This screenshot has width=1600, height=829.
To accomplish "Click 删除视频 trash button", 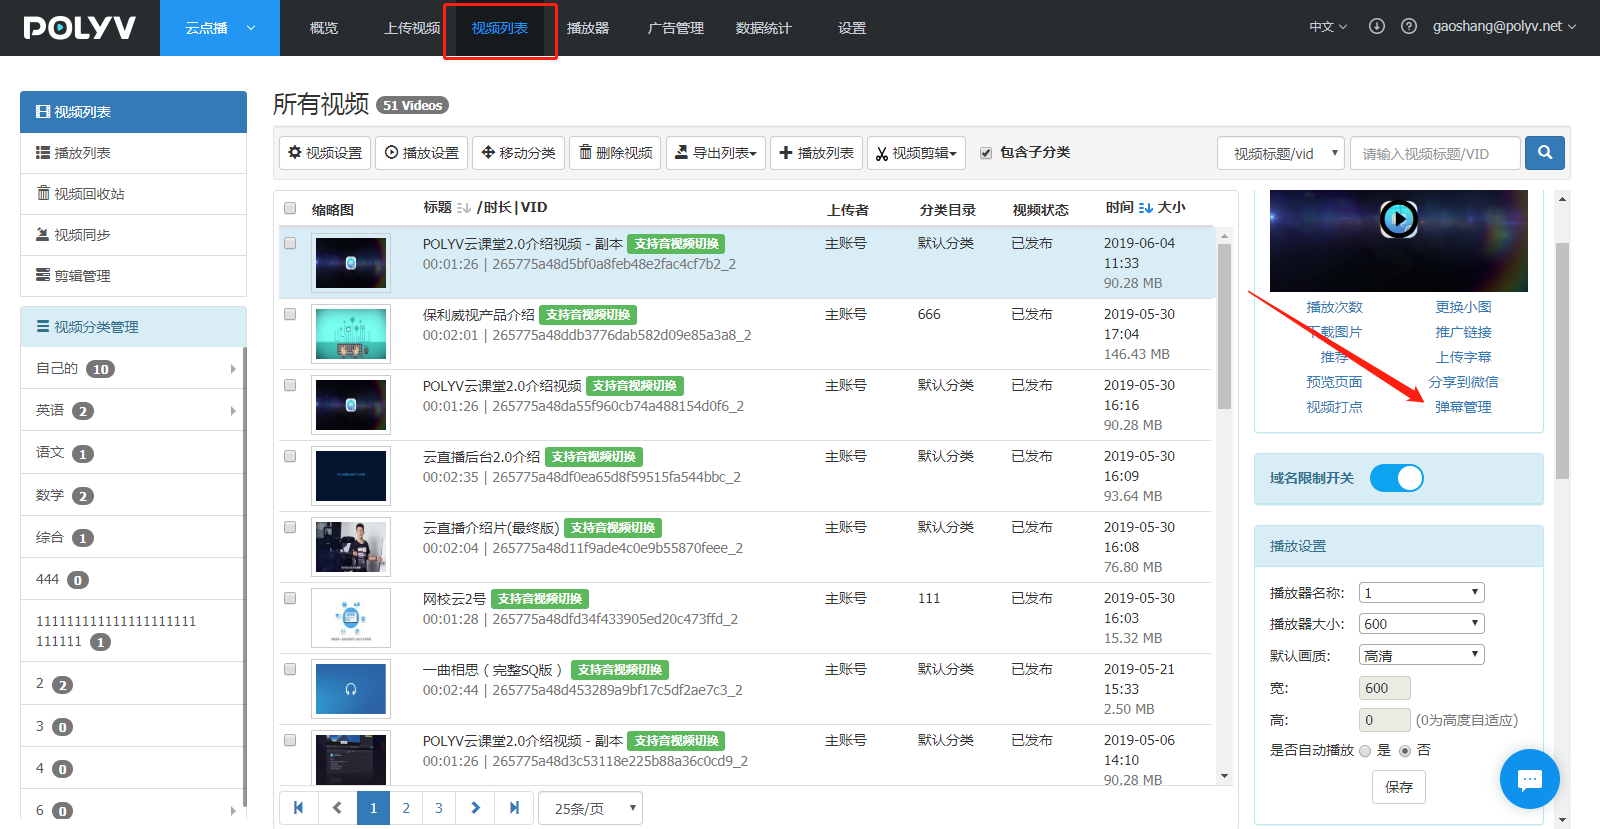I will click(615, 153).
